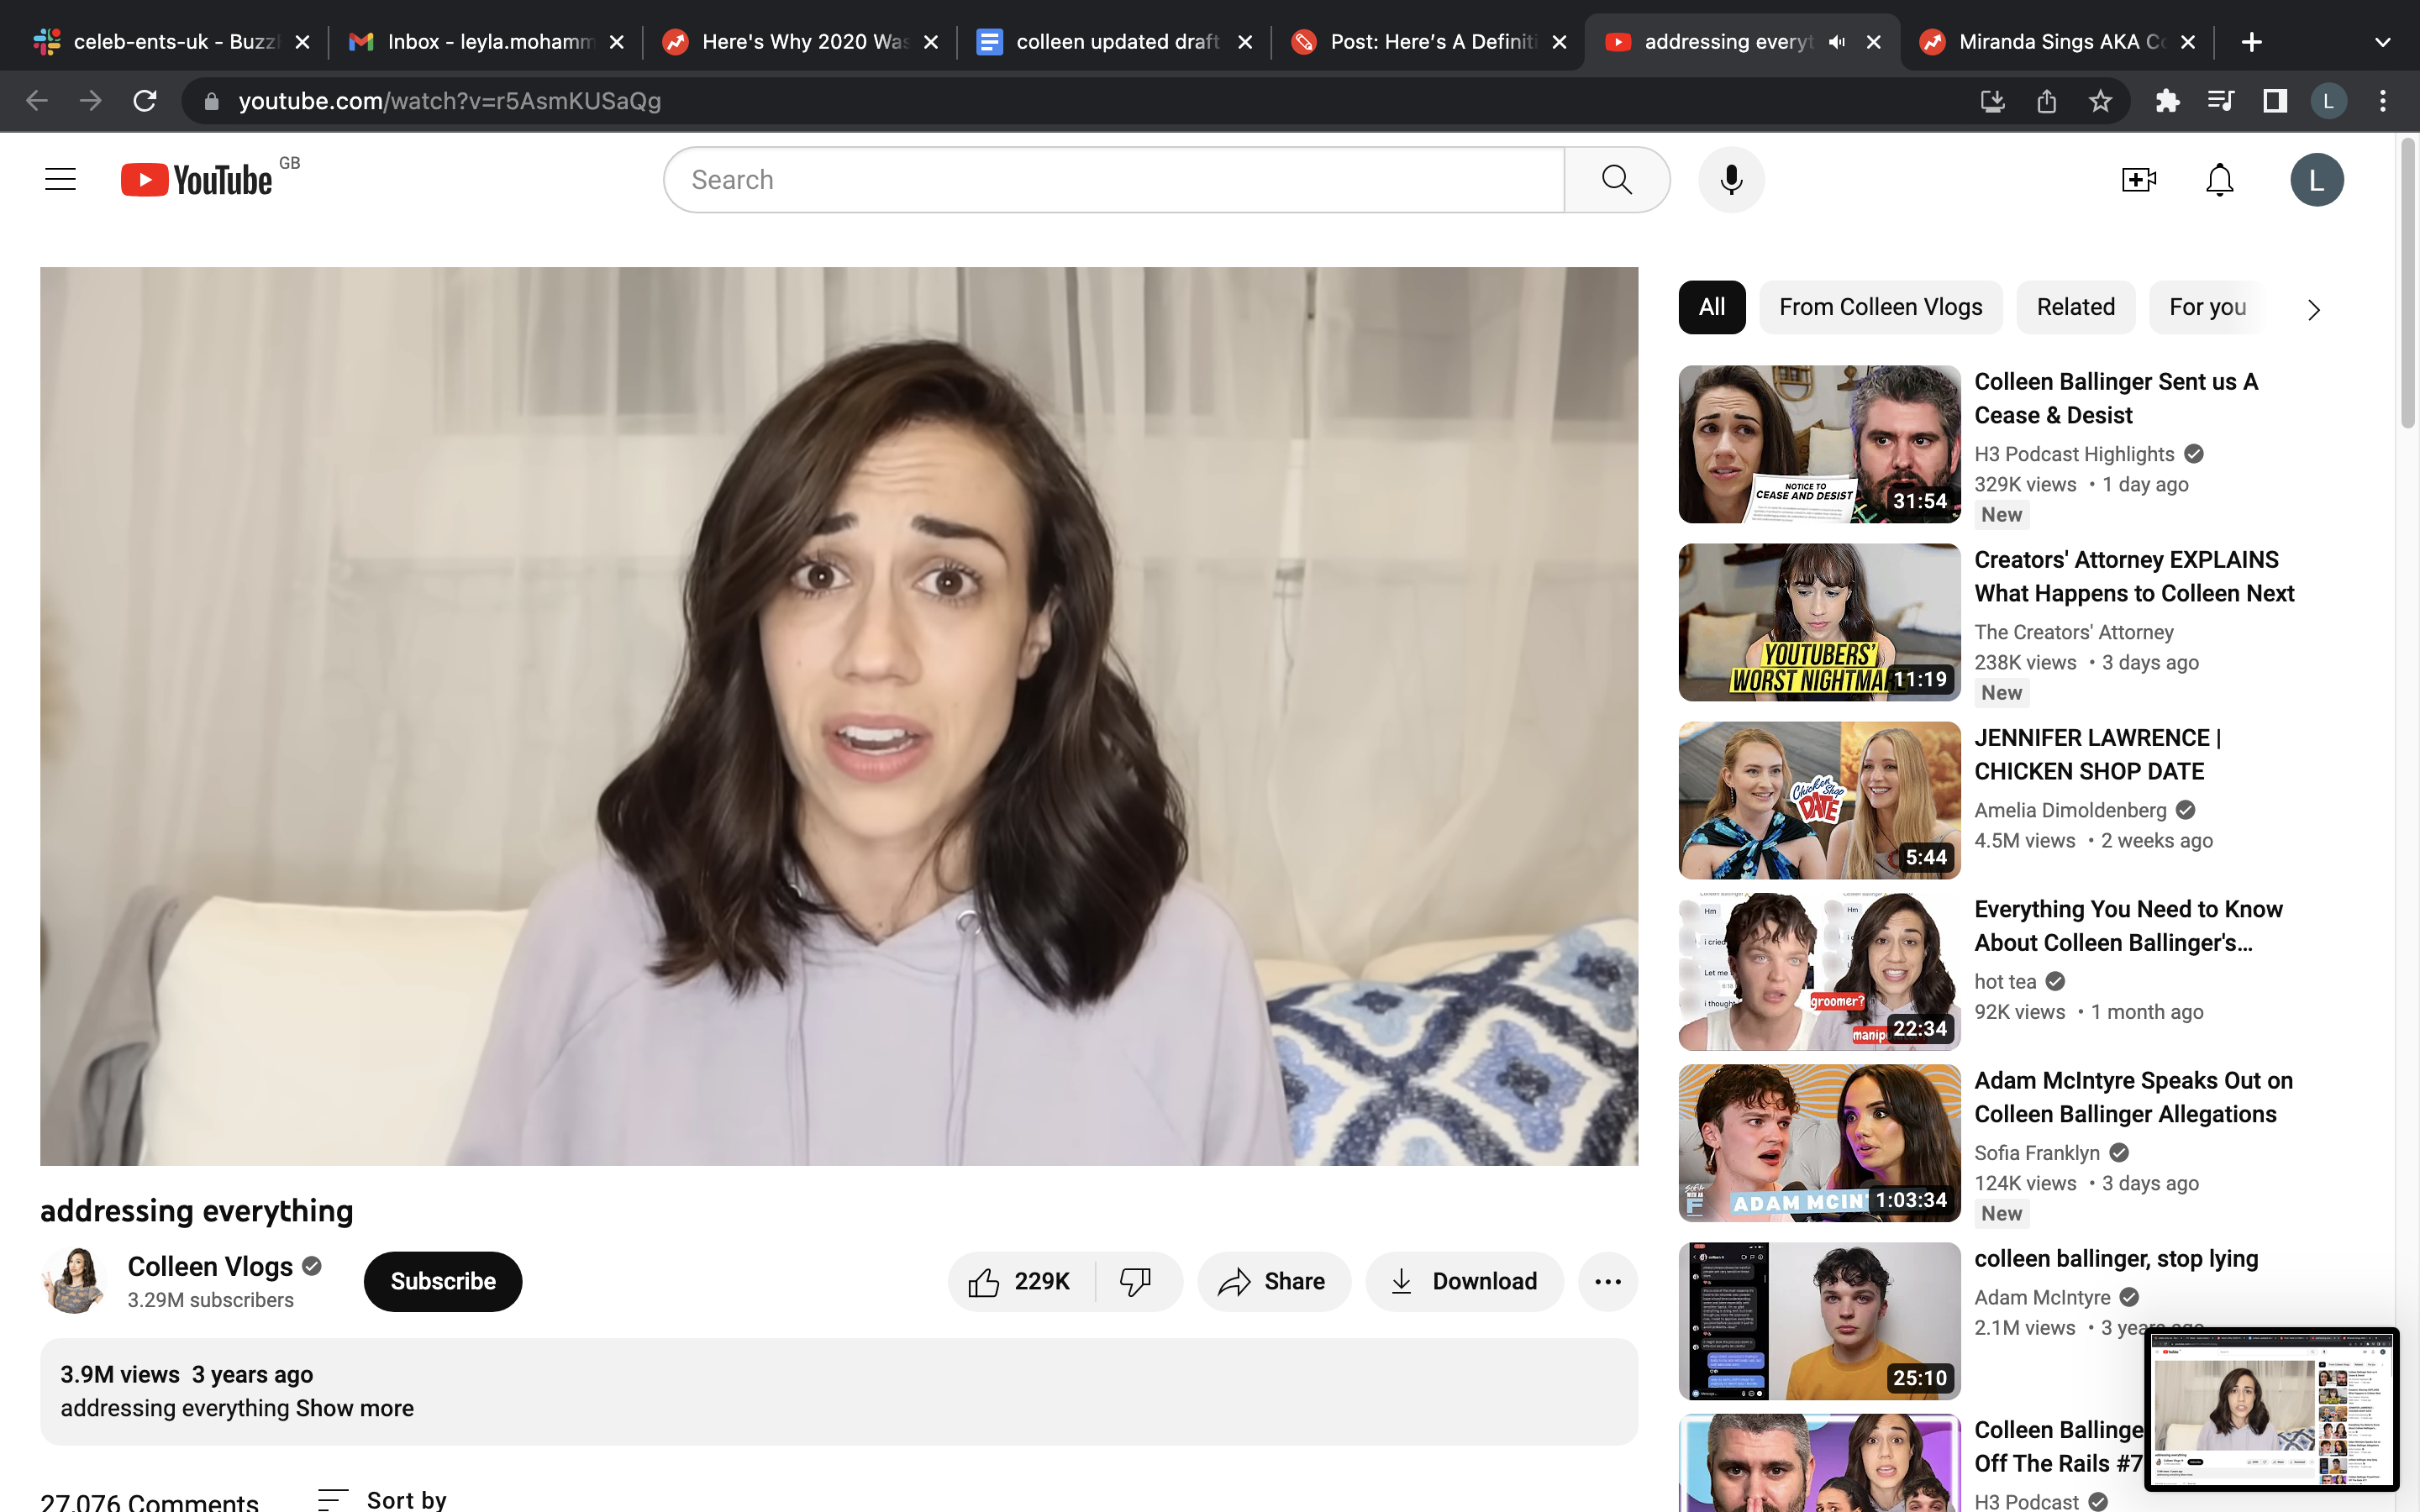The width and height of the screenshot is (2420, 1512).
Task: Dislike the video with thumbs down
Action: [x=1136, y=1281]
